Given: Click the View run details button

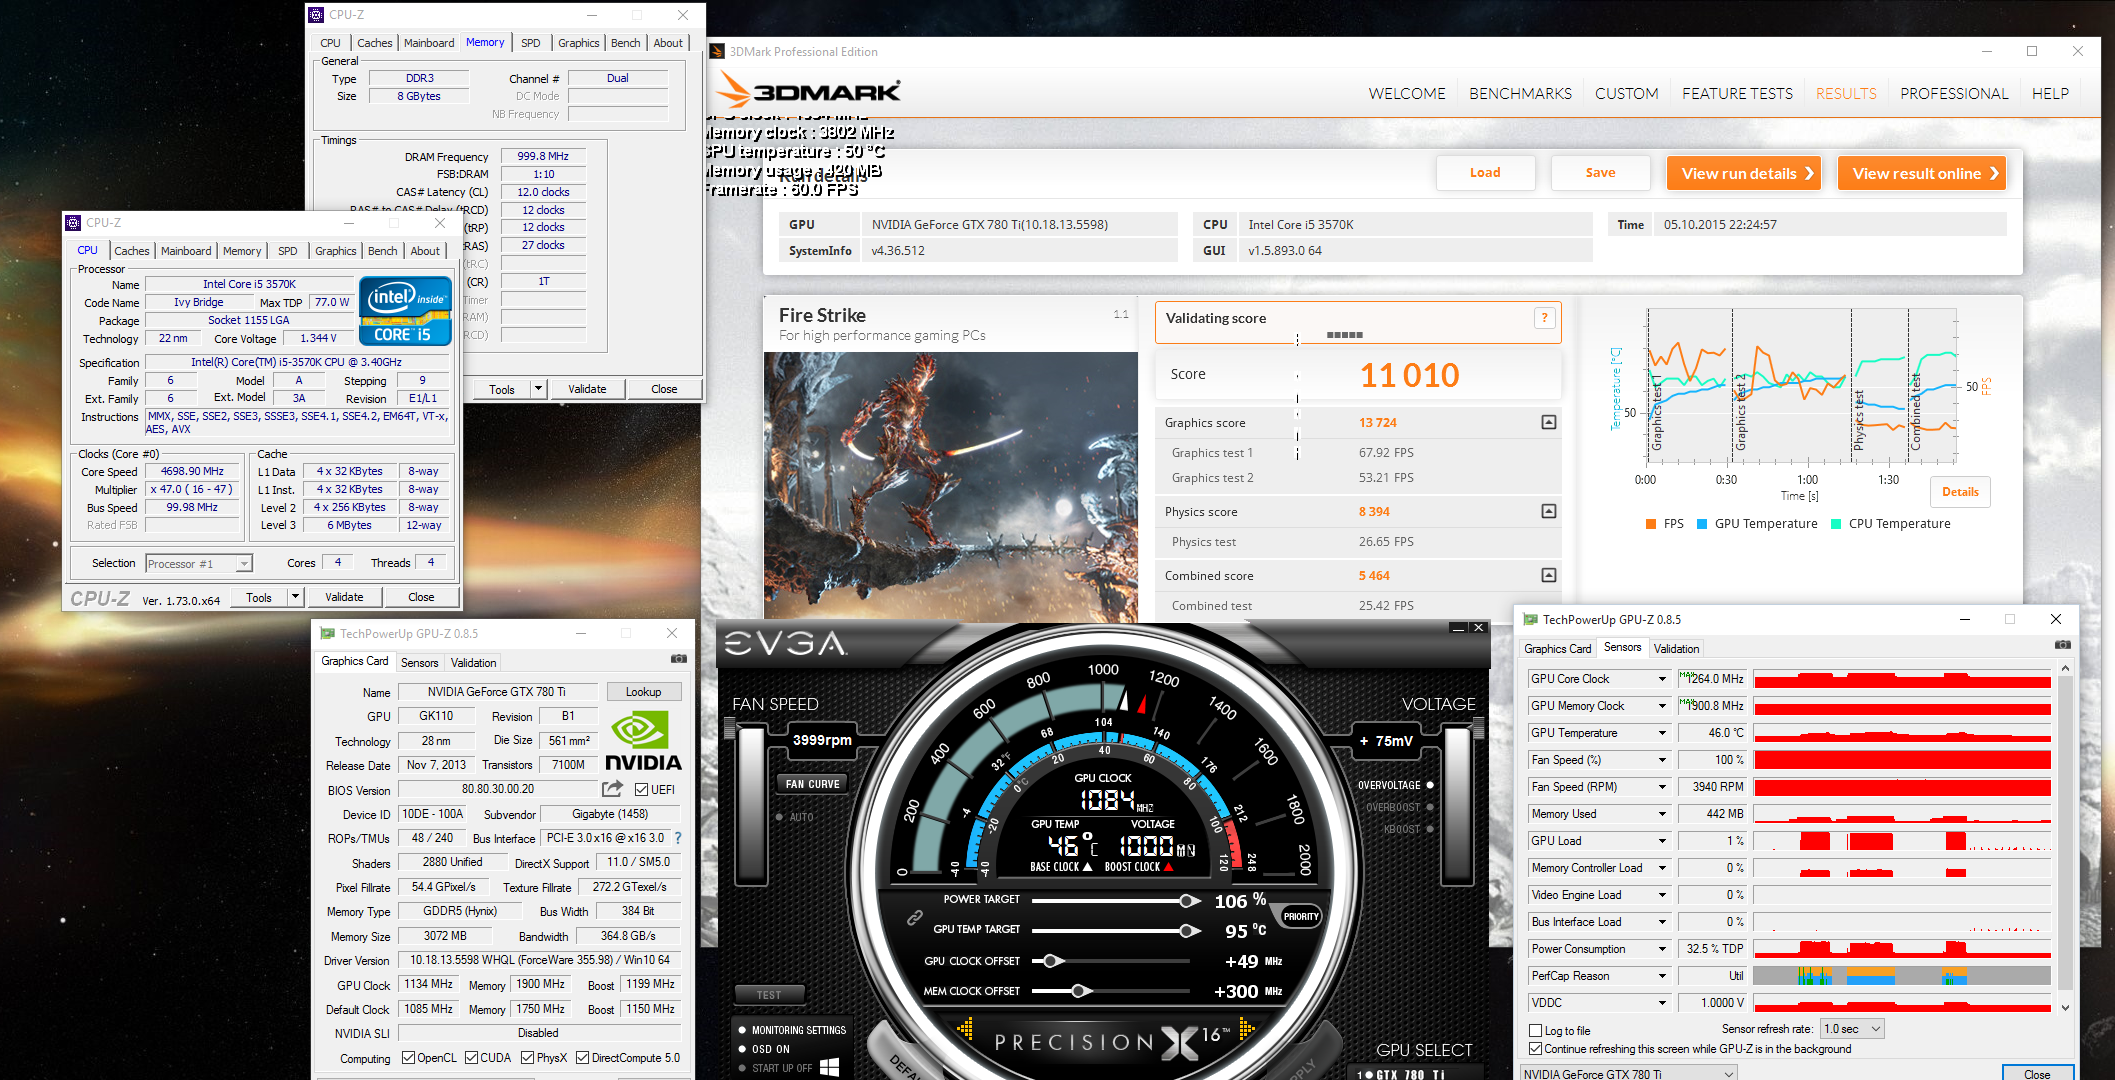Looking at the screenshot, I should tap(1743, 173).
